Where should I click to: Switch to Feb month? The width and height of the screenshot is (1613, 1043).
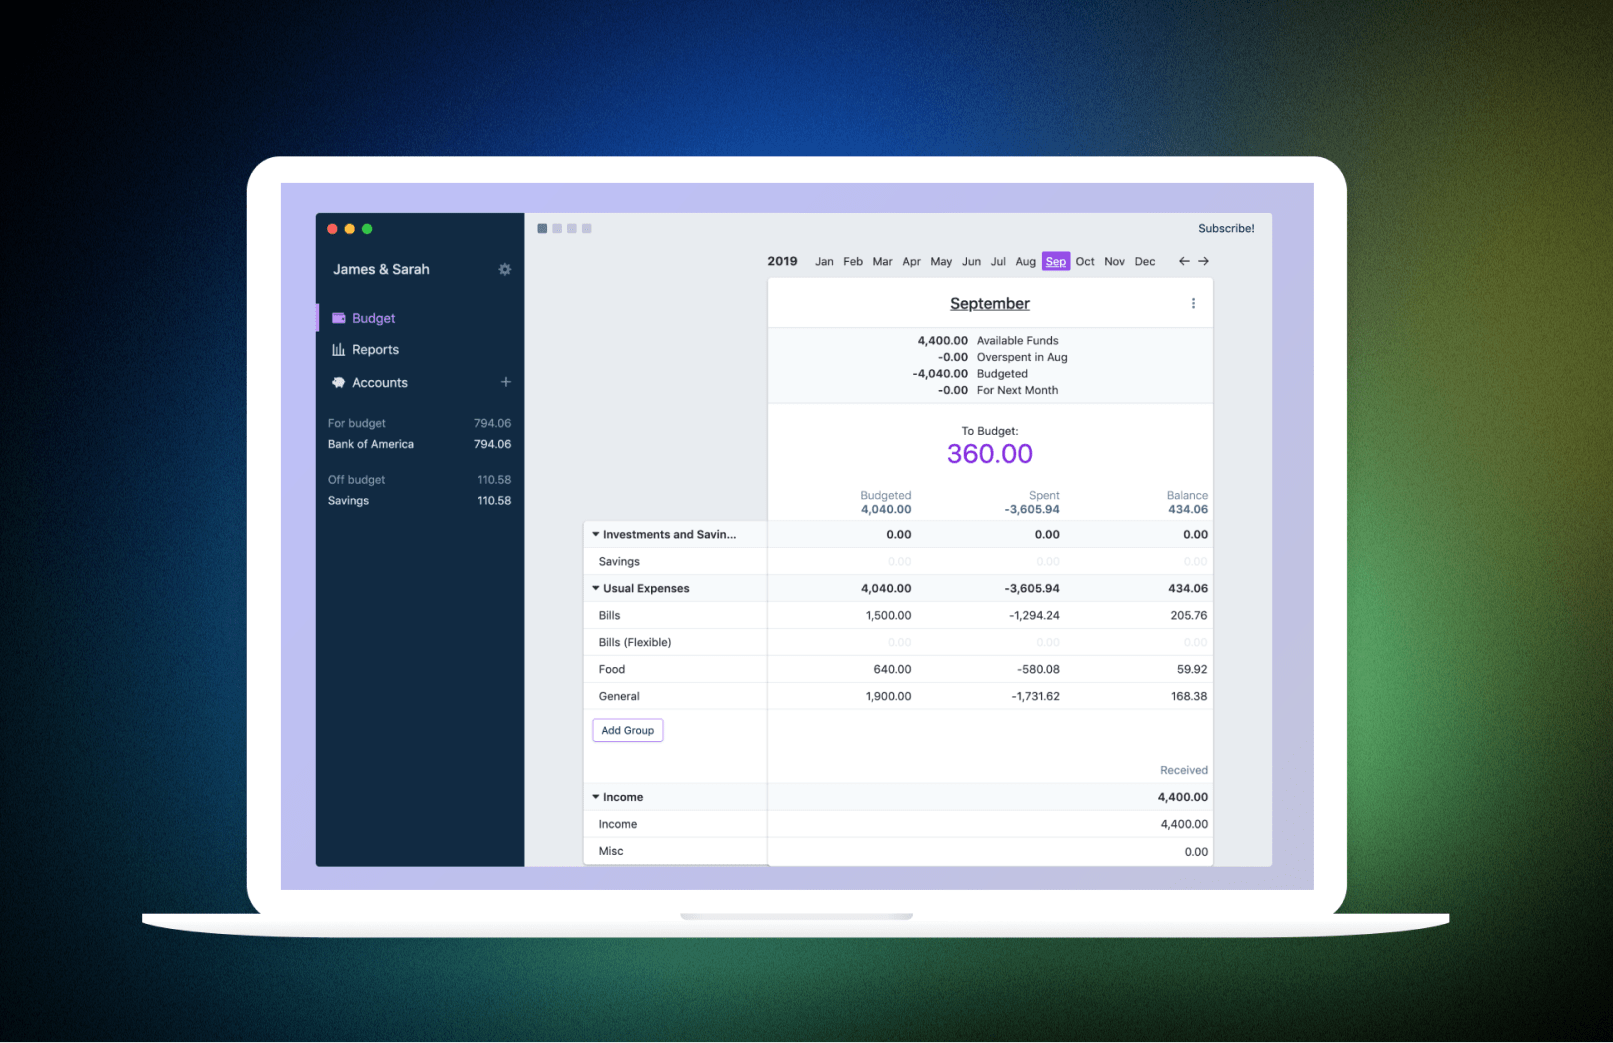(853, 262)
